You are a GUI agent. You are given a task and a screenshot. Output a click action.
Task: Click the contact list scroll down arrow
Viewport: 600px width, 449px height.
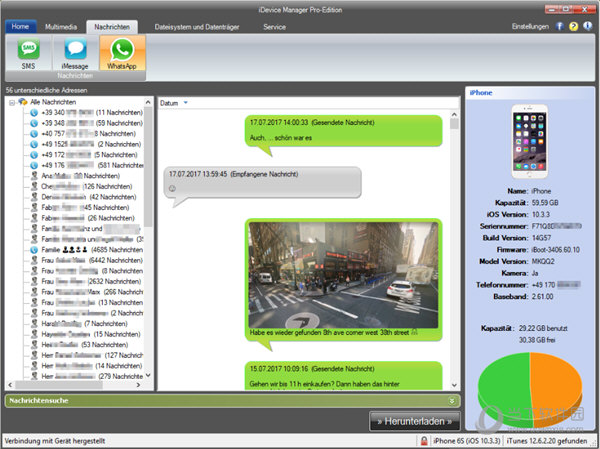pos(148,376)
